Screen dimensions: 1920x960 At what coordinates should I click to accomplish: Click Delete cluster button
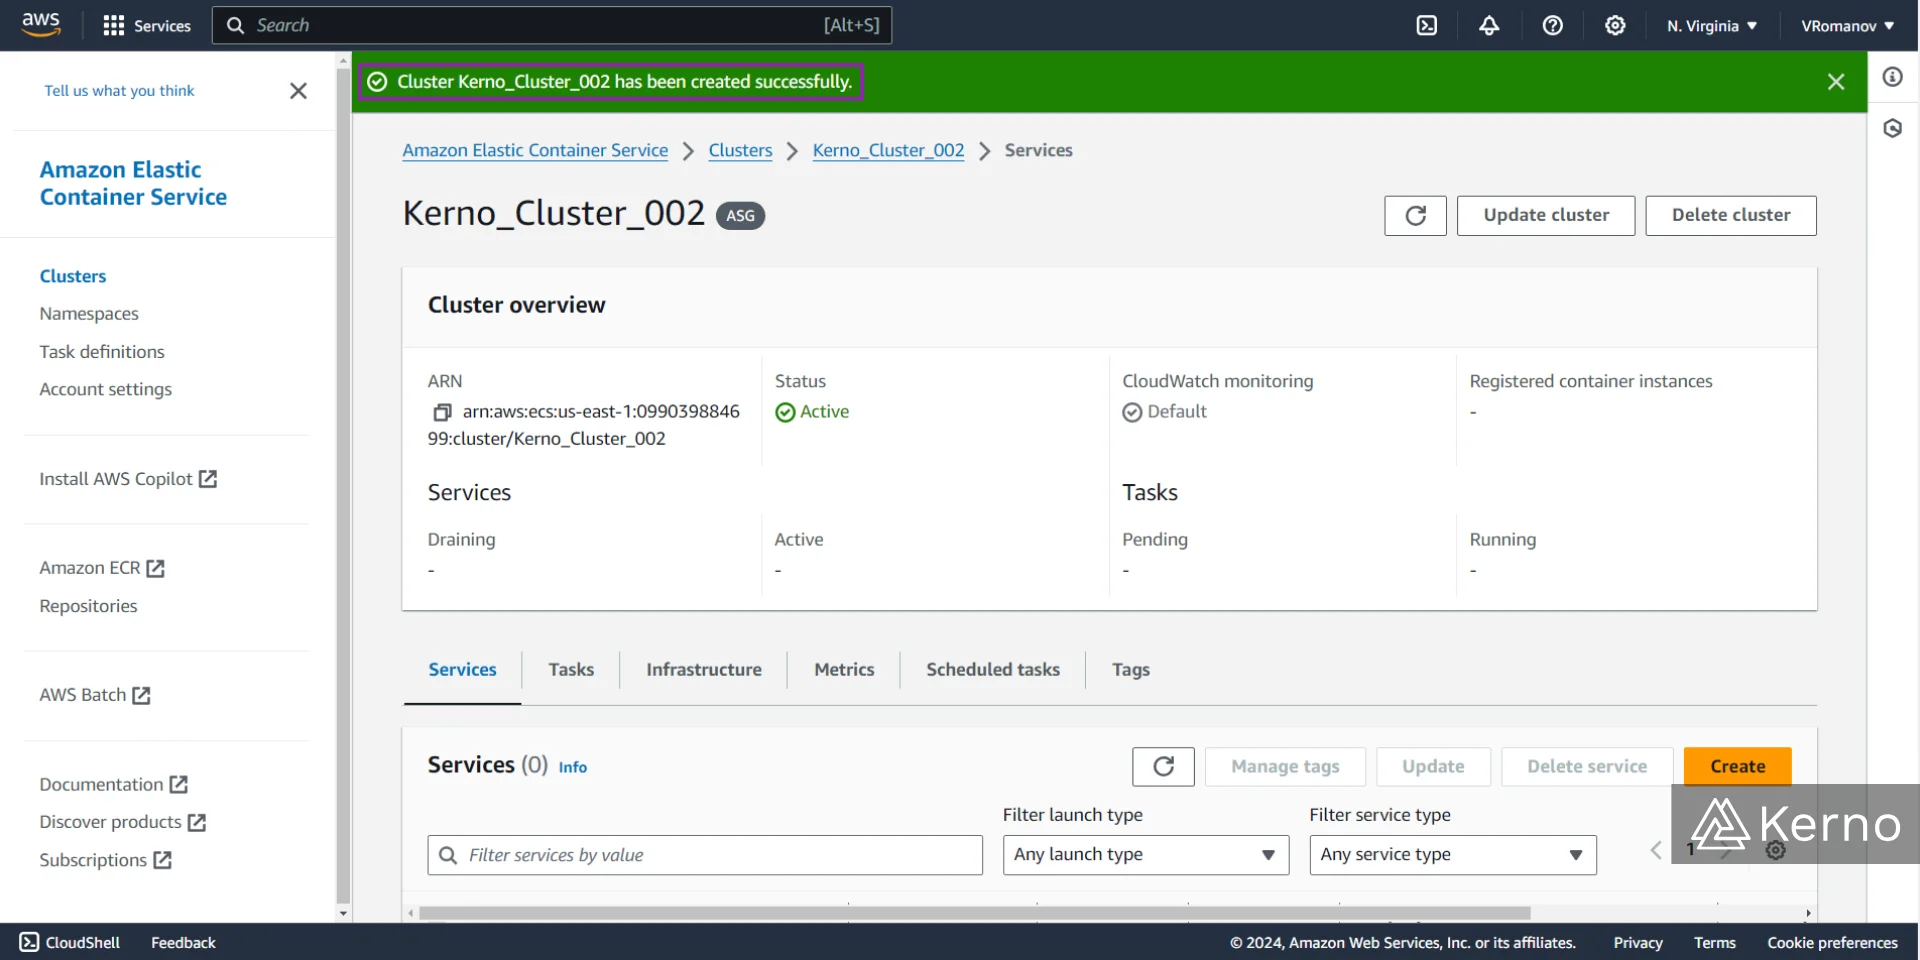[1731, 216]
